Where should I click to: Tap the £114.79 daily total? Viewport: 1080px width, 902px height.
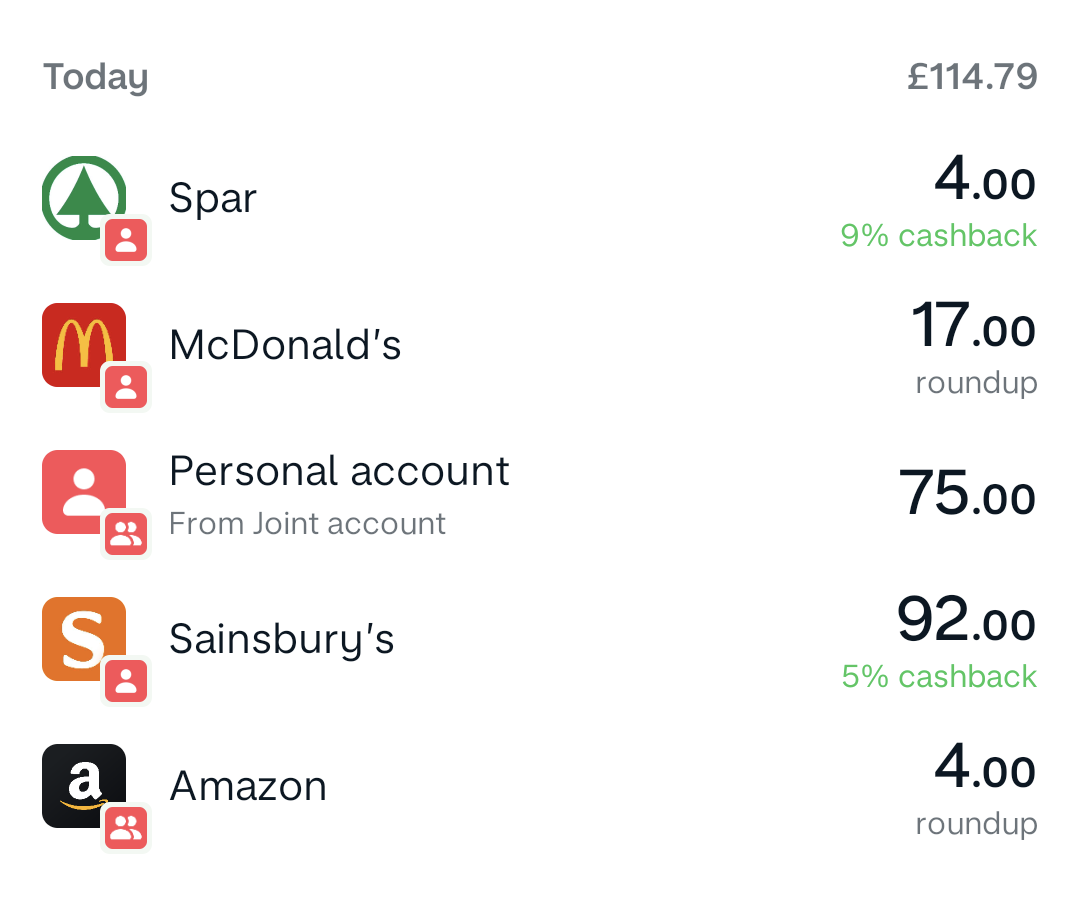tap(971, 77)
